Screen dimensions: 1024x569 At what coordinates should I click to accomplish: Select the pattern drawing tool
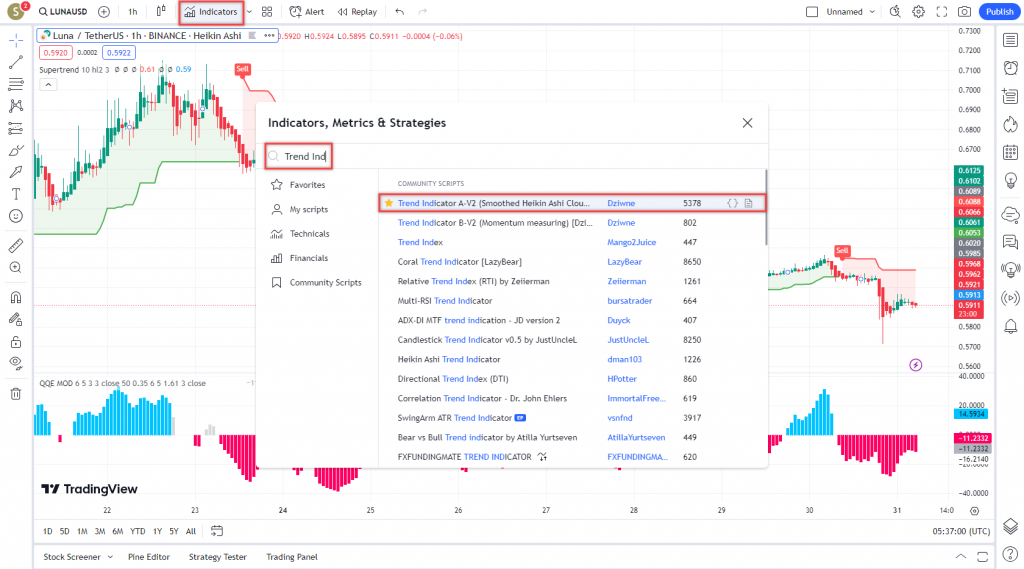16,106
